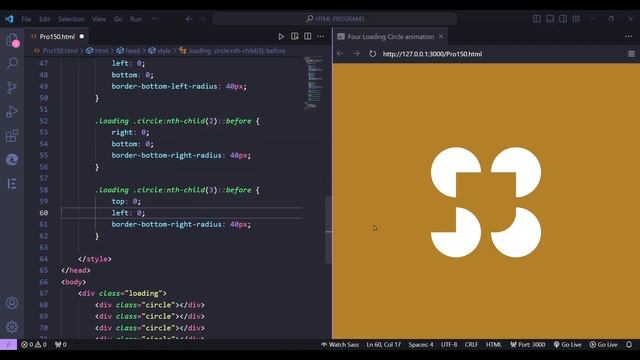The width and height of the screenshot is (640, 360).
Task: Click the text 'left: 0;' on line 60
Action: tap(128, 213)
